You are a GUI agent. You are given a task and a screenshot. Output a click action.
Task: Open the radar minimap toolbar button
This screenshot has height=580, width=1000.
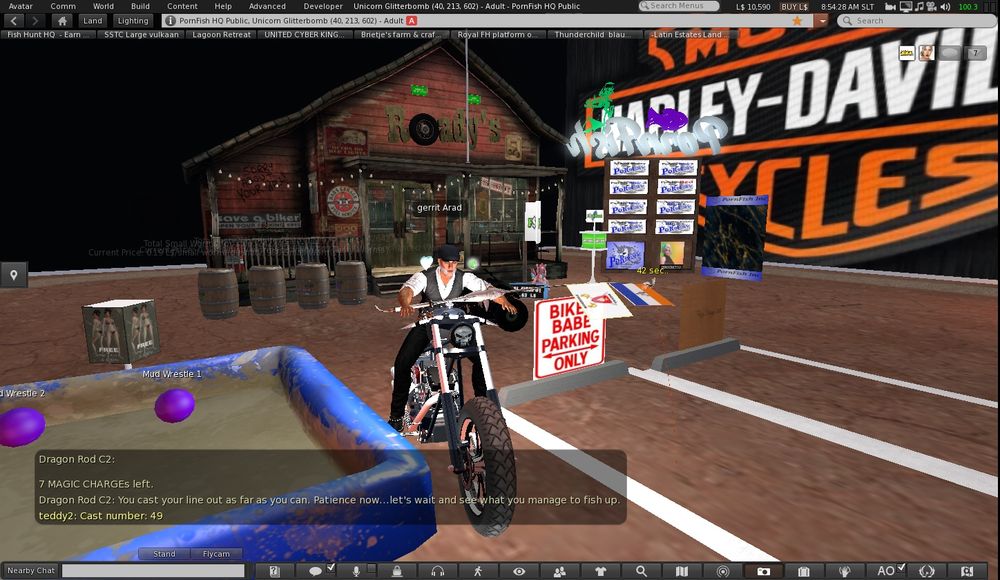(723, 571)
